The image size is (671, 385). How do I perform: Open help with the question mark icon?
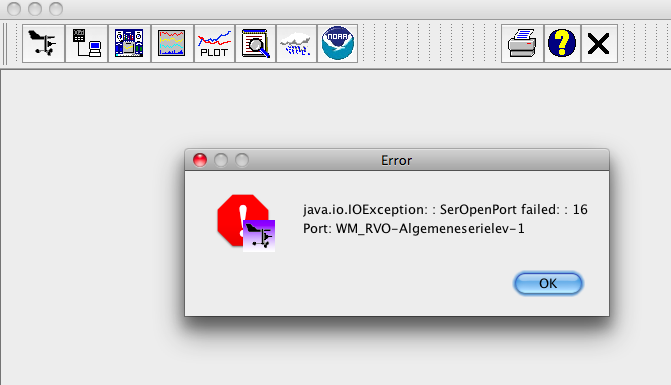tap(562, 43)
